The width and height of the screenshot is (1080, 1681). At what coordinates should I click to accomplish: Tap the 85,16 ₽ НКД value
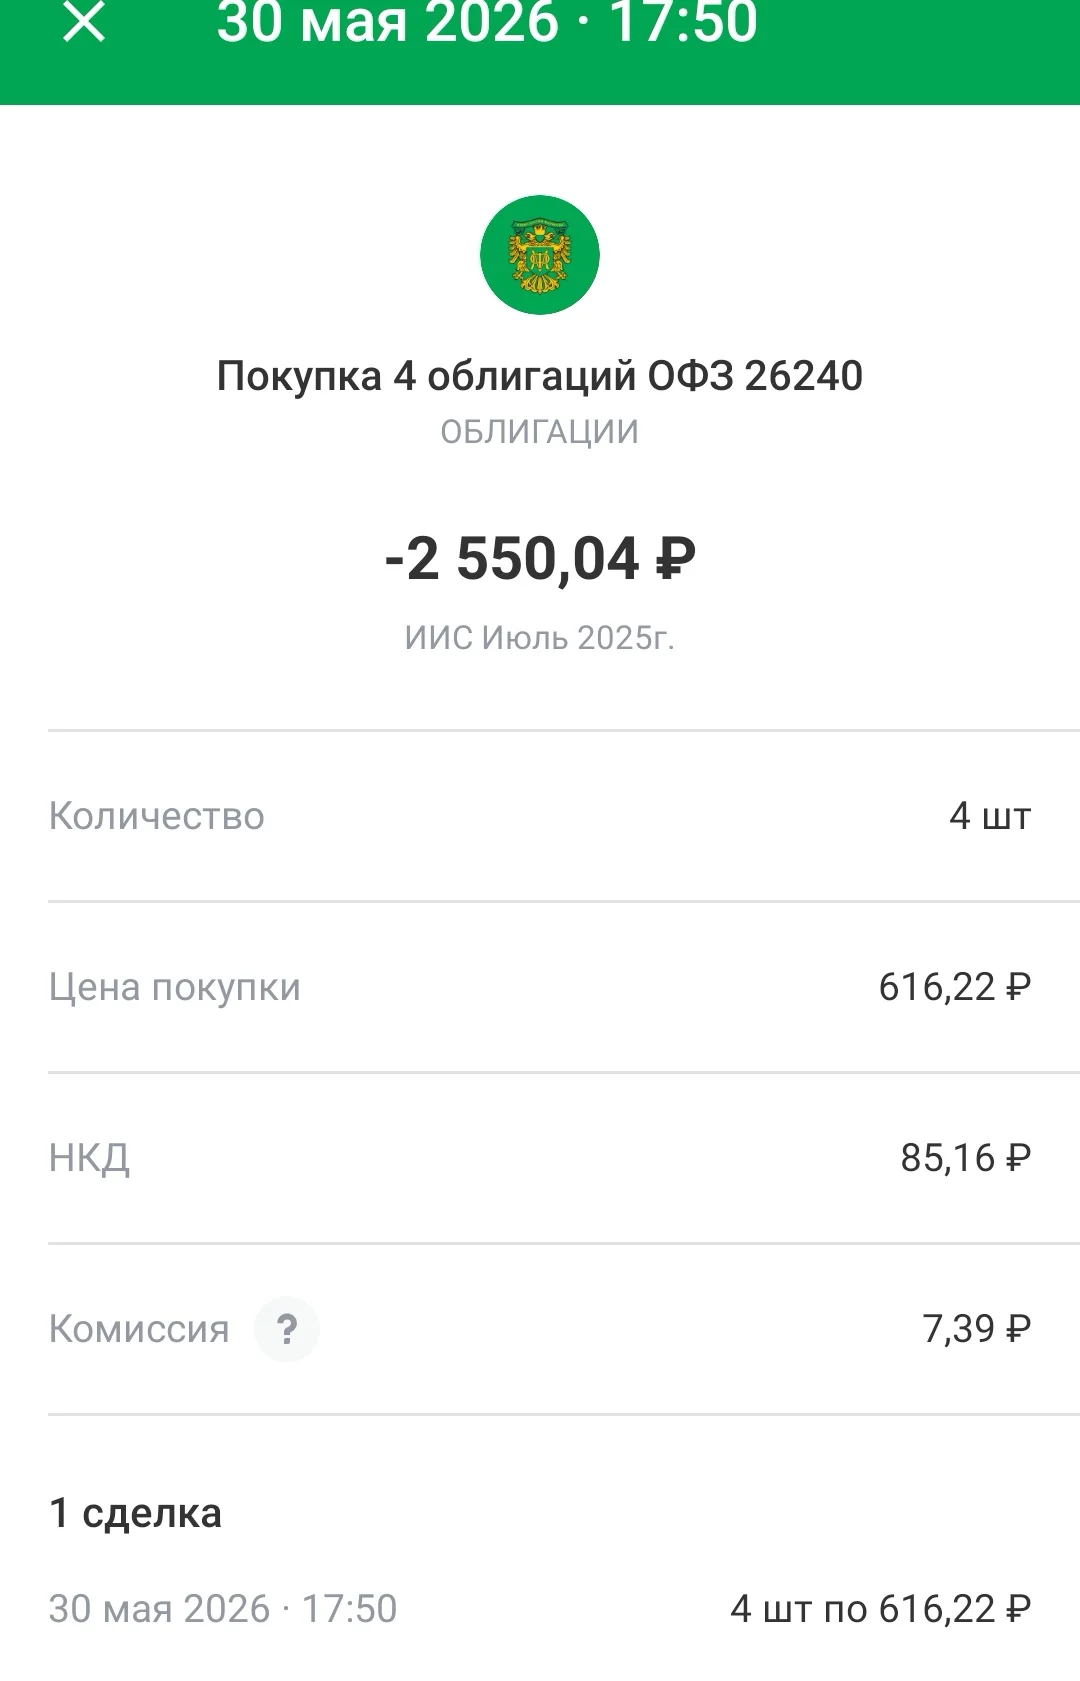(966, 1158)
